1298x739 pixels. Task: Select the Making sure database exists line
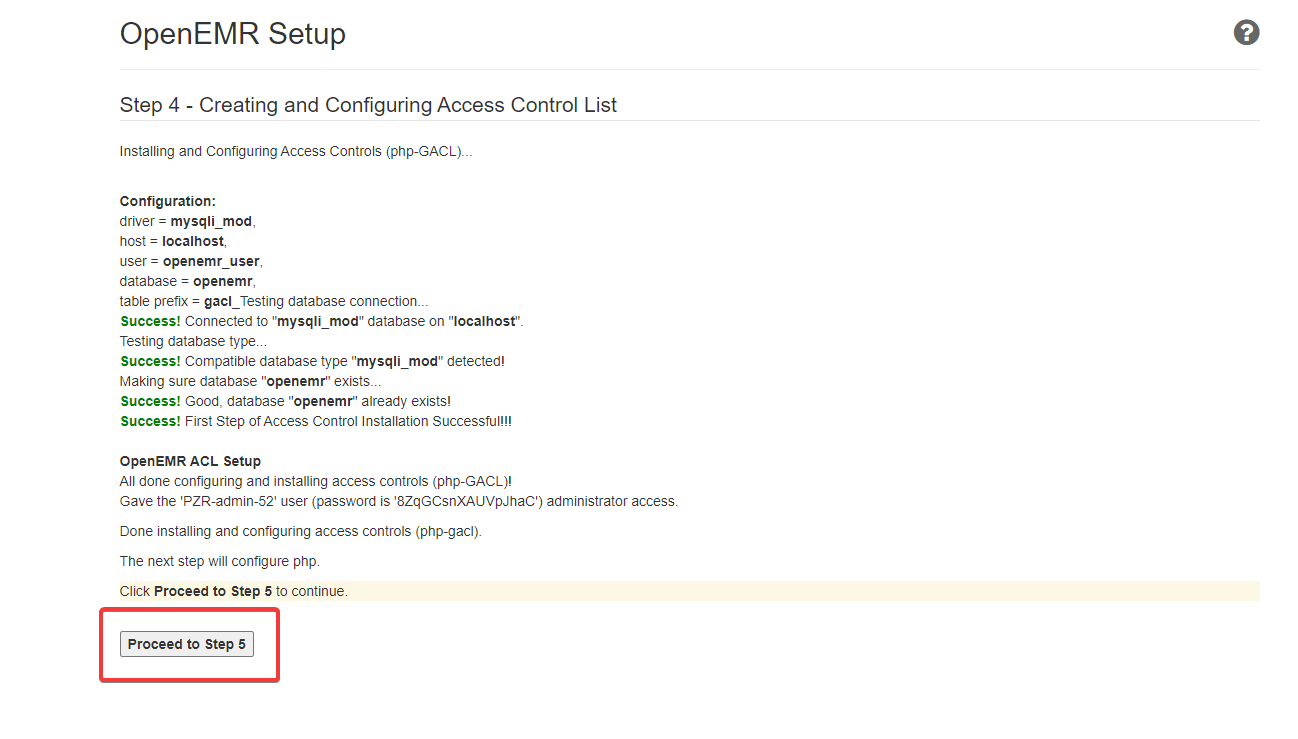click(x=250, y=381)
